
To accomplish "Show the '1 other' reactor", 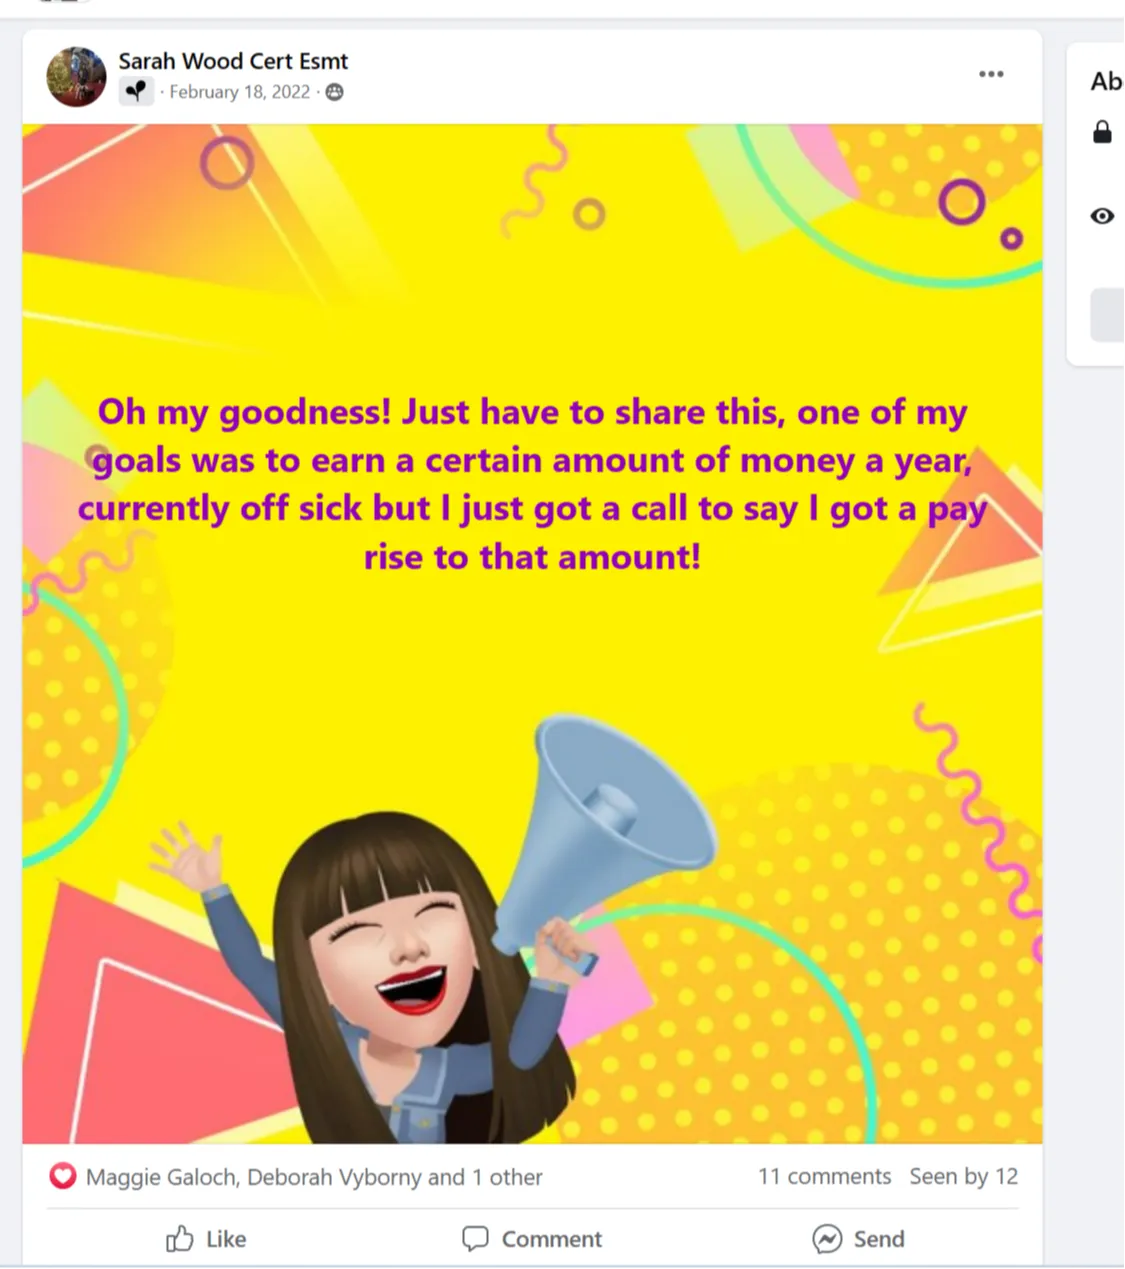I will pyautogui.click(x=507, y=1177).
